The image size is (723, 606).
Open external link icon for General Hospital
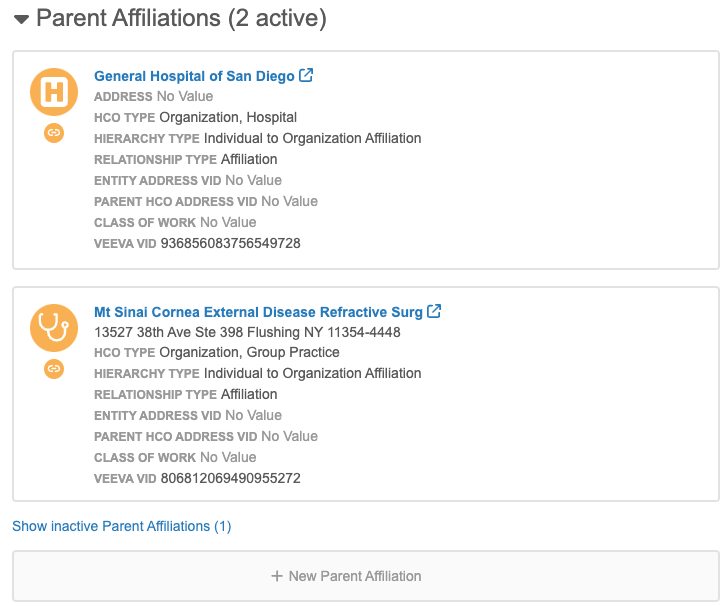(x=307, y=75)
